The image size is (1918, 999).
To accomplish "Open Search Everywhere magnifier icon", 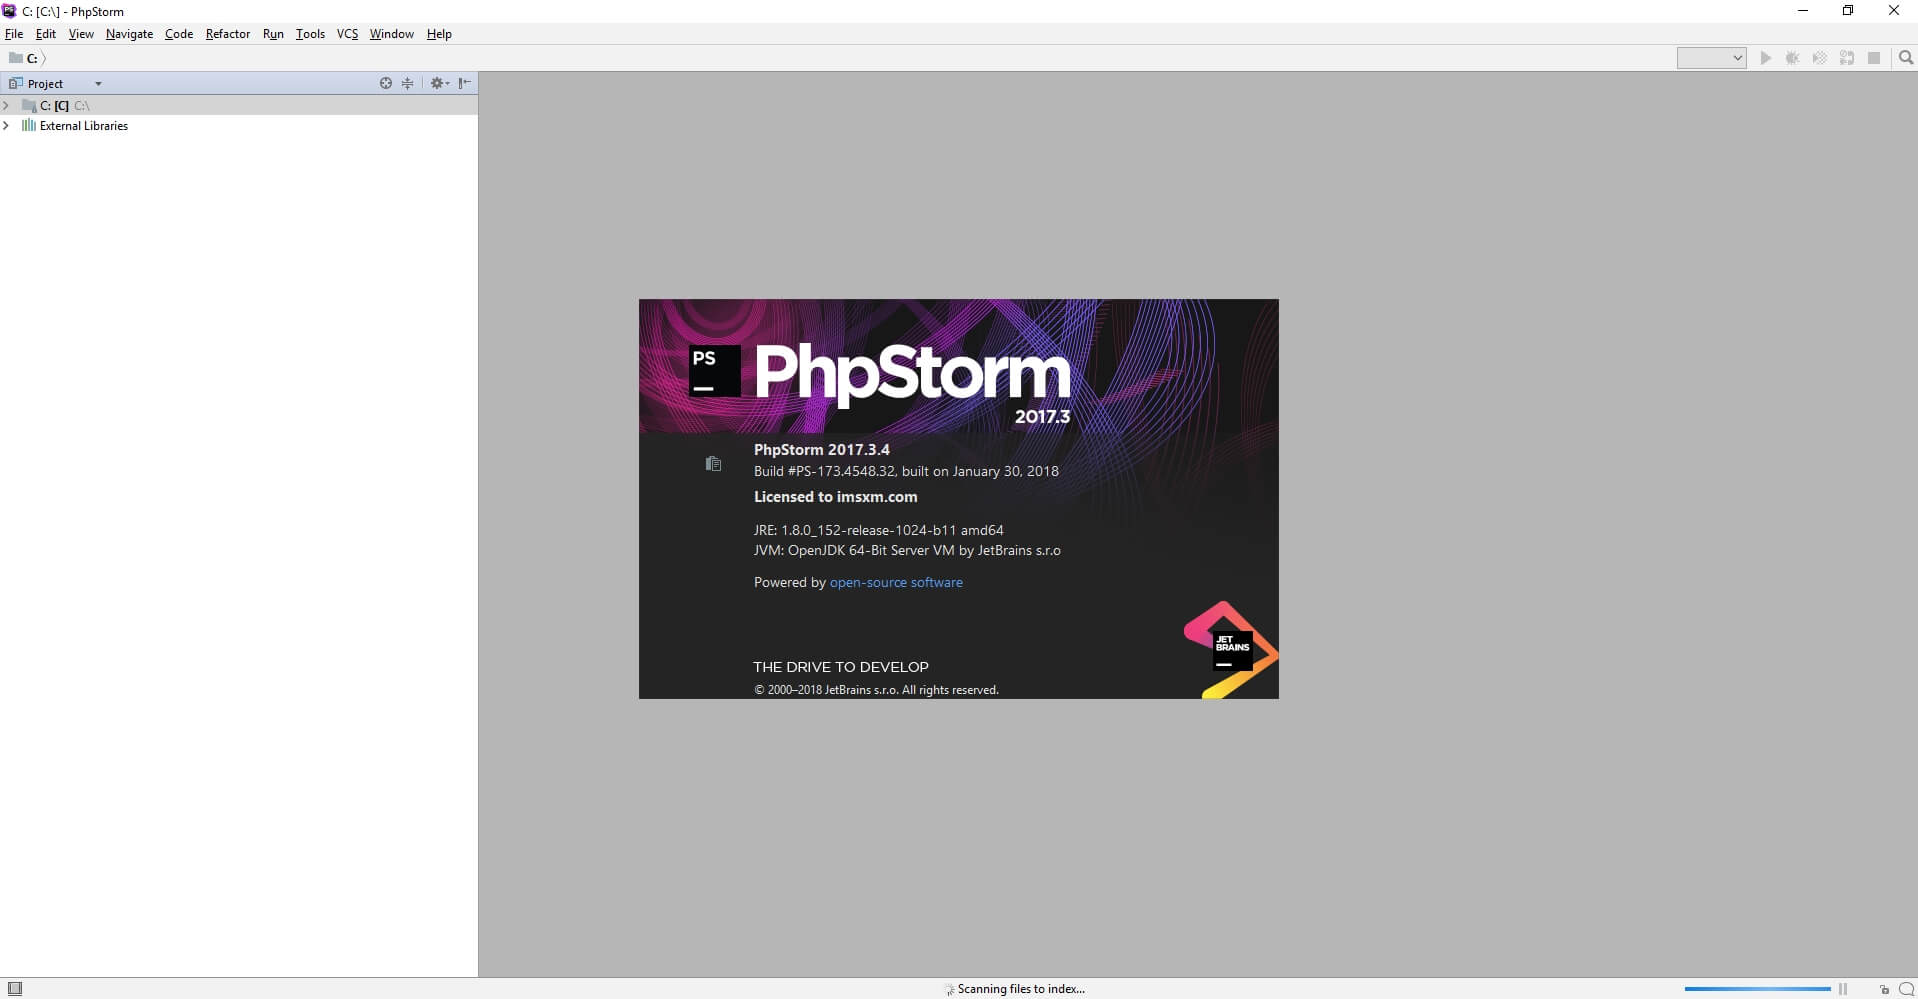I will (x=1906, y=58).
